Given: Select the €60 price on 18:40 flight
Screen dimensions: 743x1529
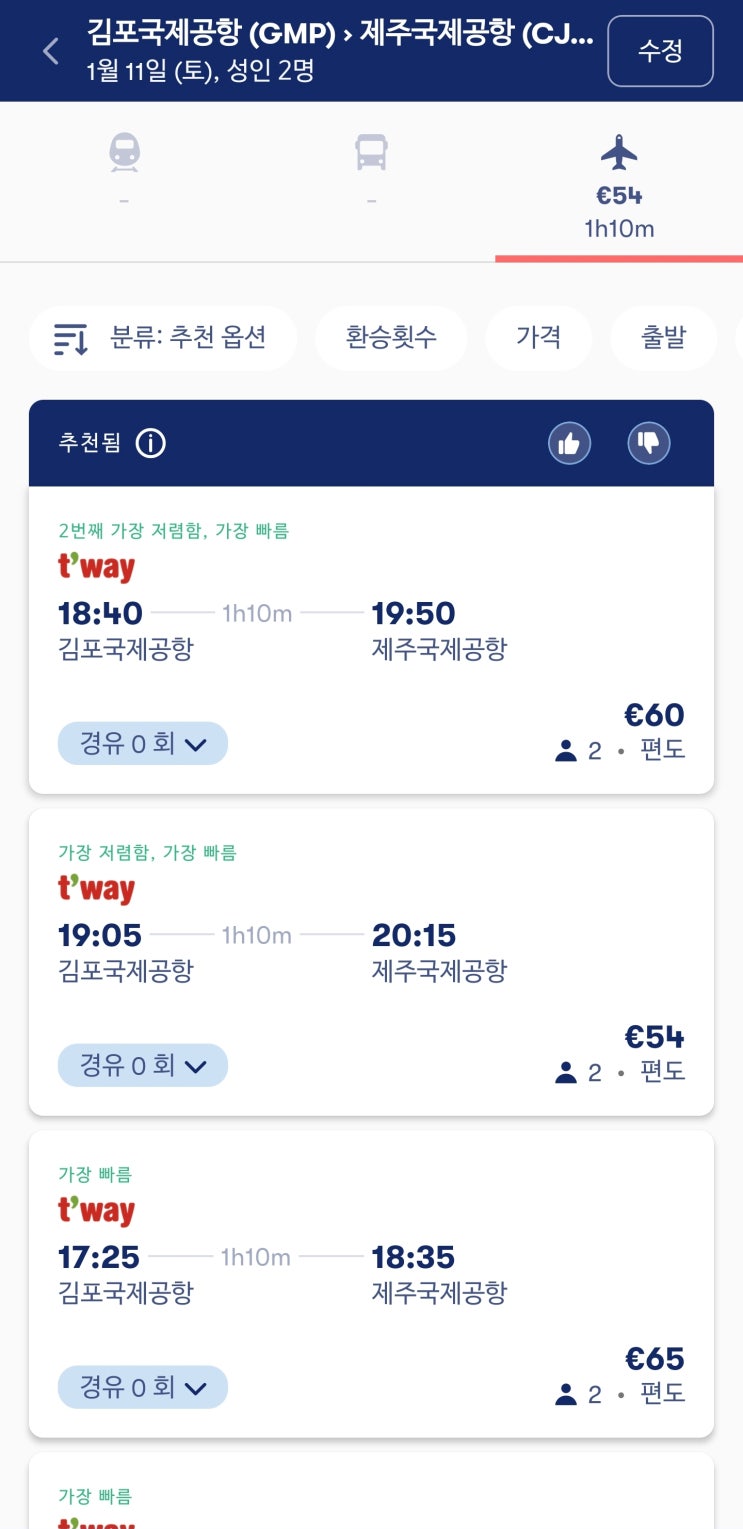Looking at the screenshot, I should pos(654,715).
